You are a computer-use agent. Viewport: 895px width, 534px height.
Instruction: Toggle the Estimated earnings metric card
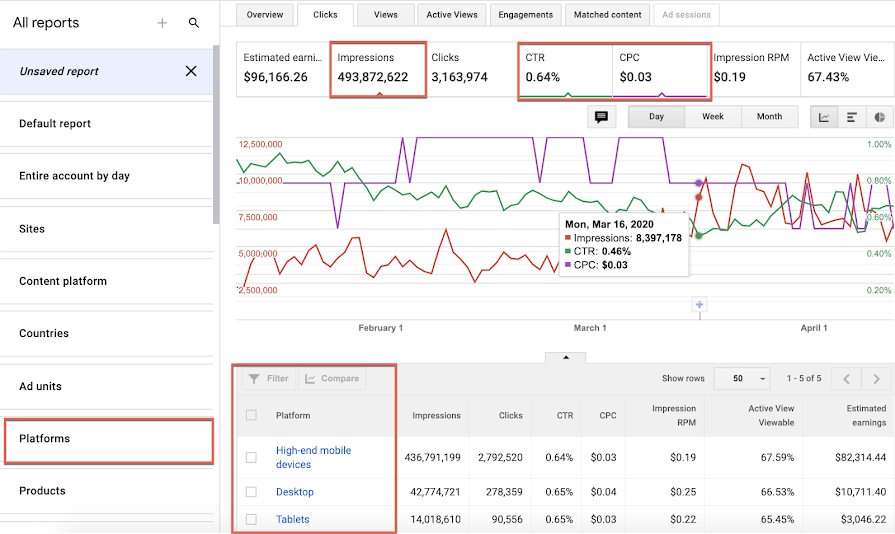(x=283, y=69)
